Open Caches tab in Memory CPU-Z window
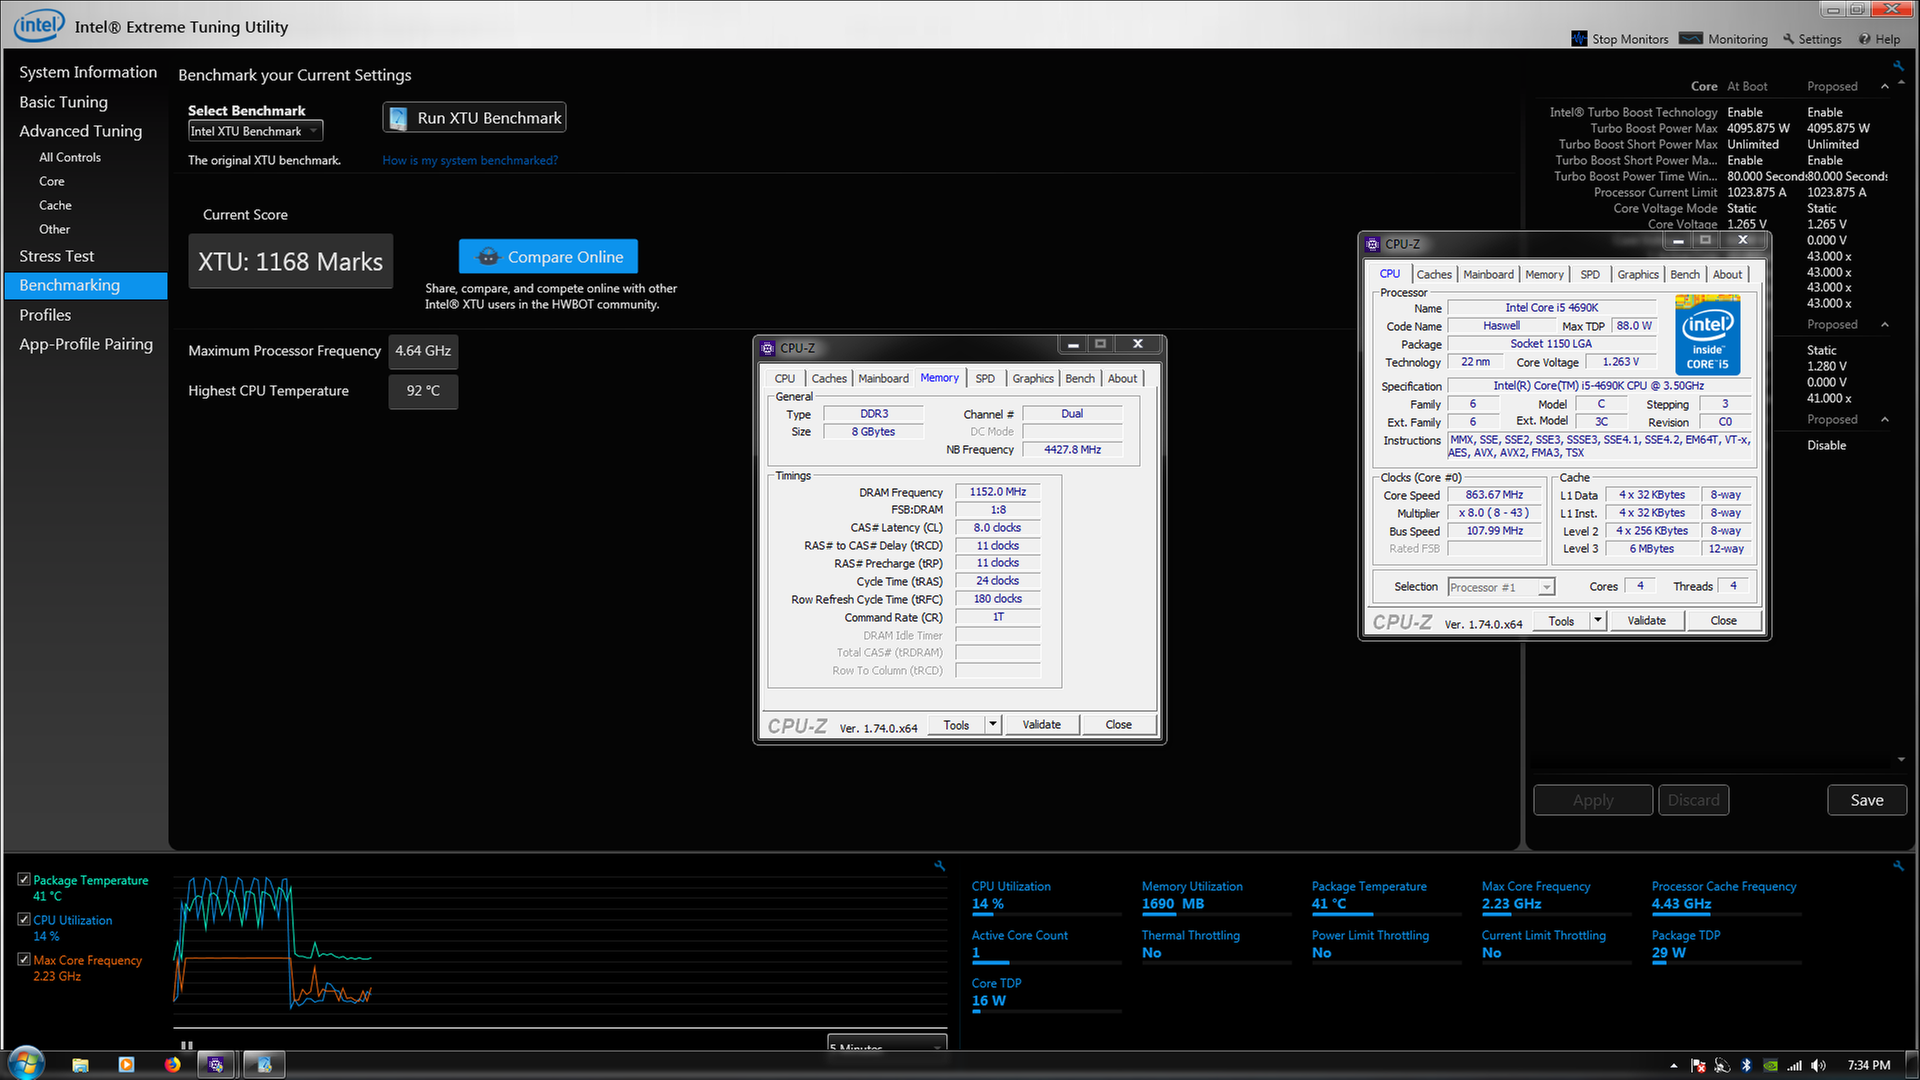The height and width of the screenshot is (1080, 1920). point(829,379)
